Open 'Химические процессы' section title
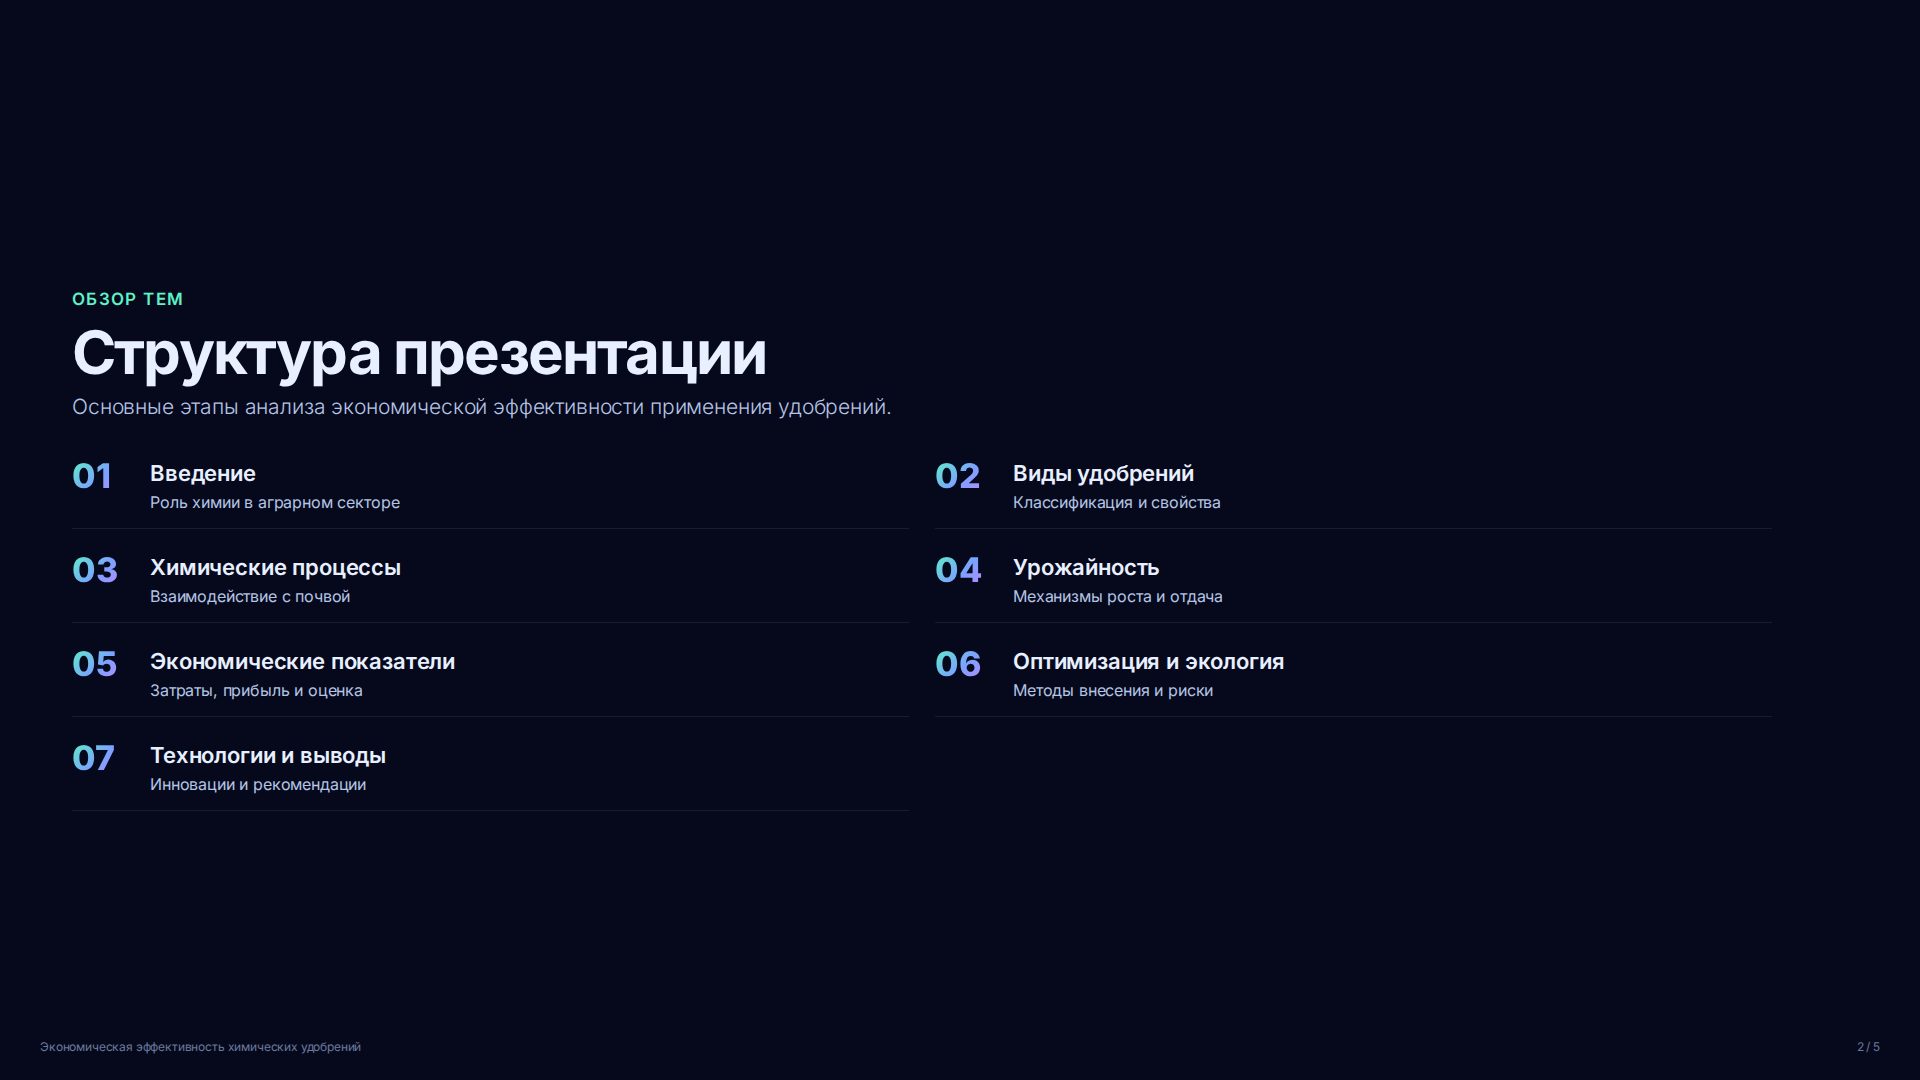This screenshot has height=1080, width=1920. click(275, 568)
